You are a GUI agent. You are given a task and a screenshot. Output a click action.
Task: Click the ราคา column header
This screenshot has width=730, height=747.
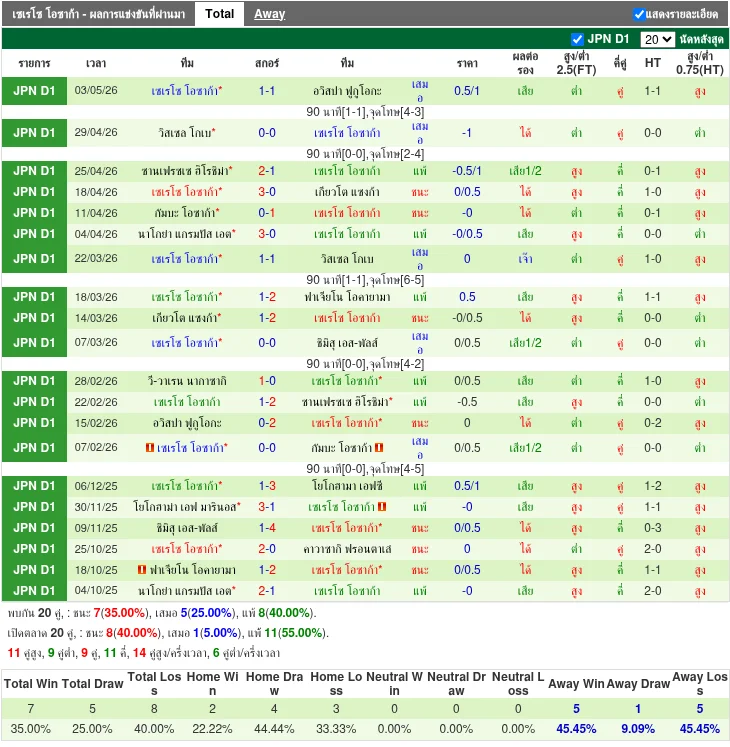(467, 63)
